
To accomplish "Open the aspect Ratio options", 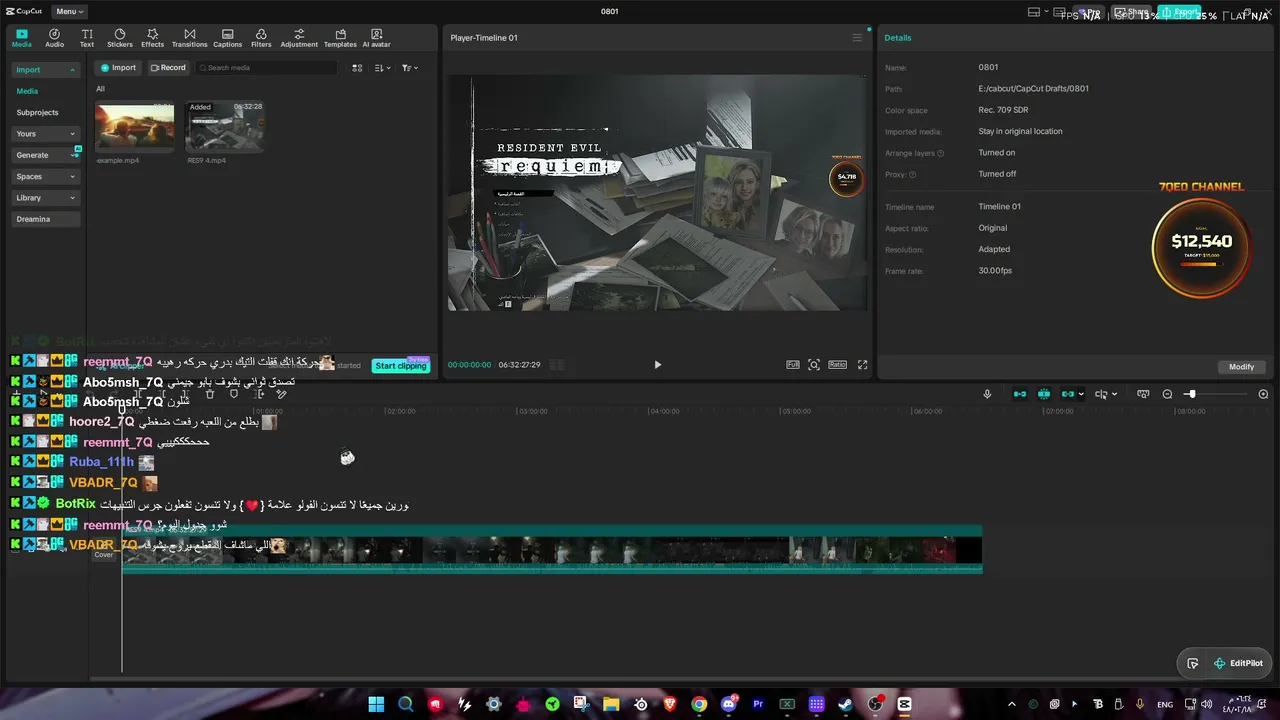I will click(838, 365).
